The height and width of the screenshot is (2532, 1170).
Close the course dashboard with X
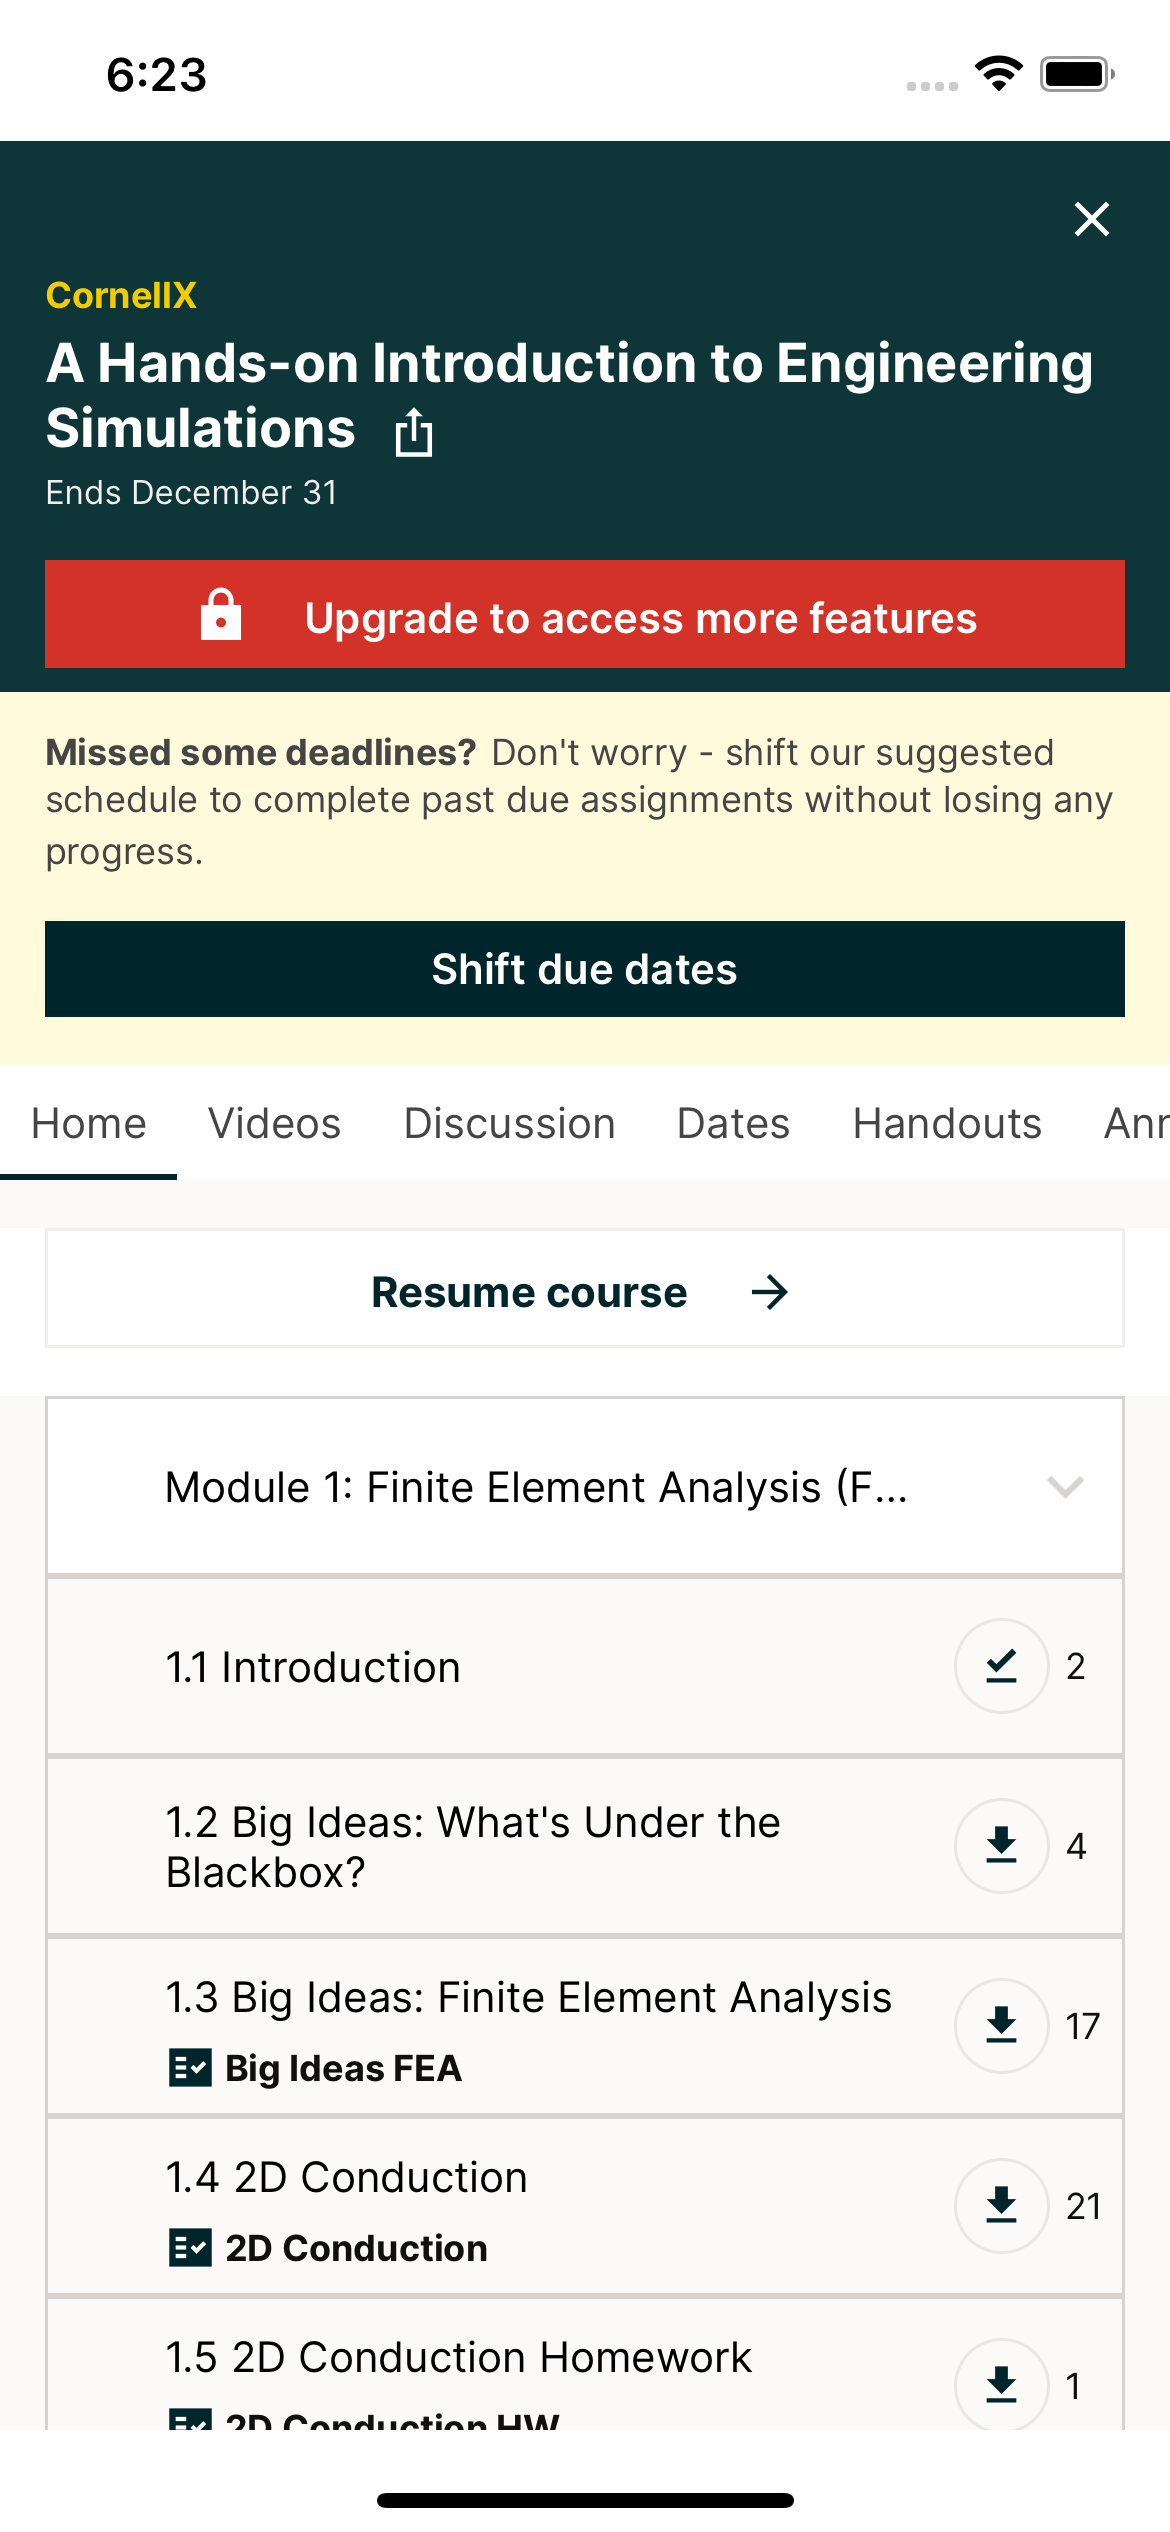click(1091, 219)
